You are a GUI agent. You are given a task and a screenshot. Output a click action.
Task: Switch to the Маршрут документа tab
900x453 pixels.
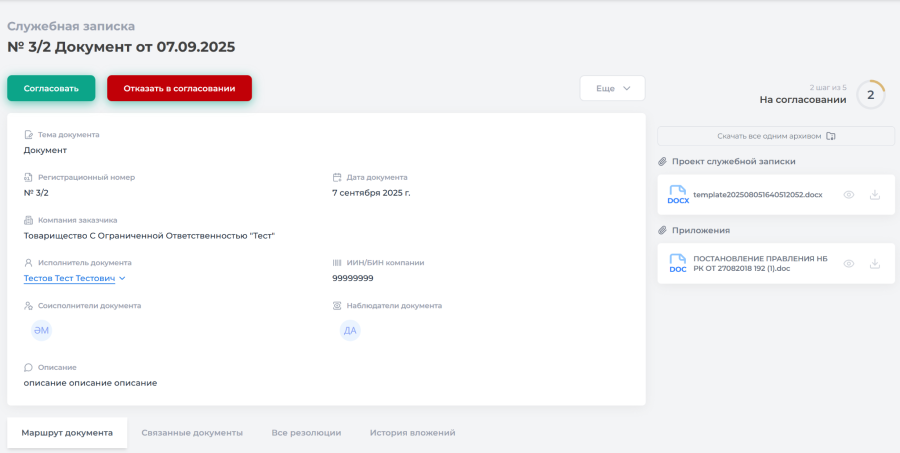pyautogui.click(x=67, y=433)
